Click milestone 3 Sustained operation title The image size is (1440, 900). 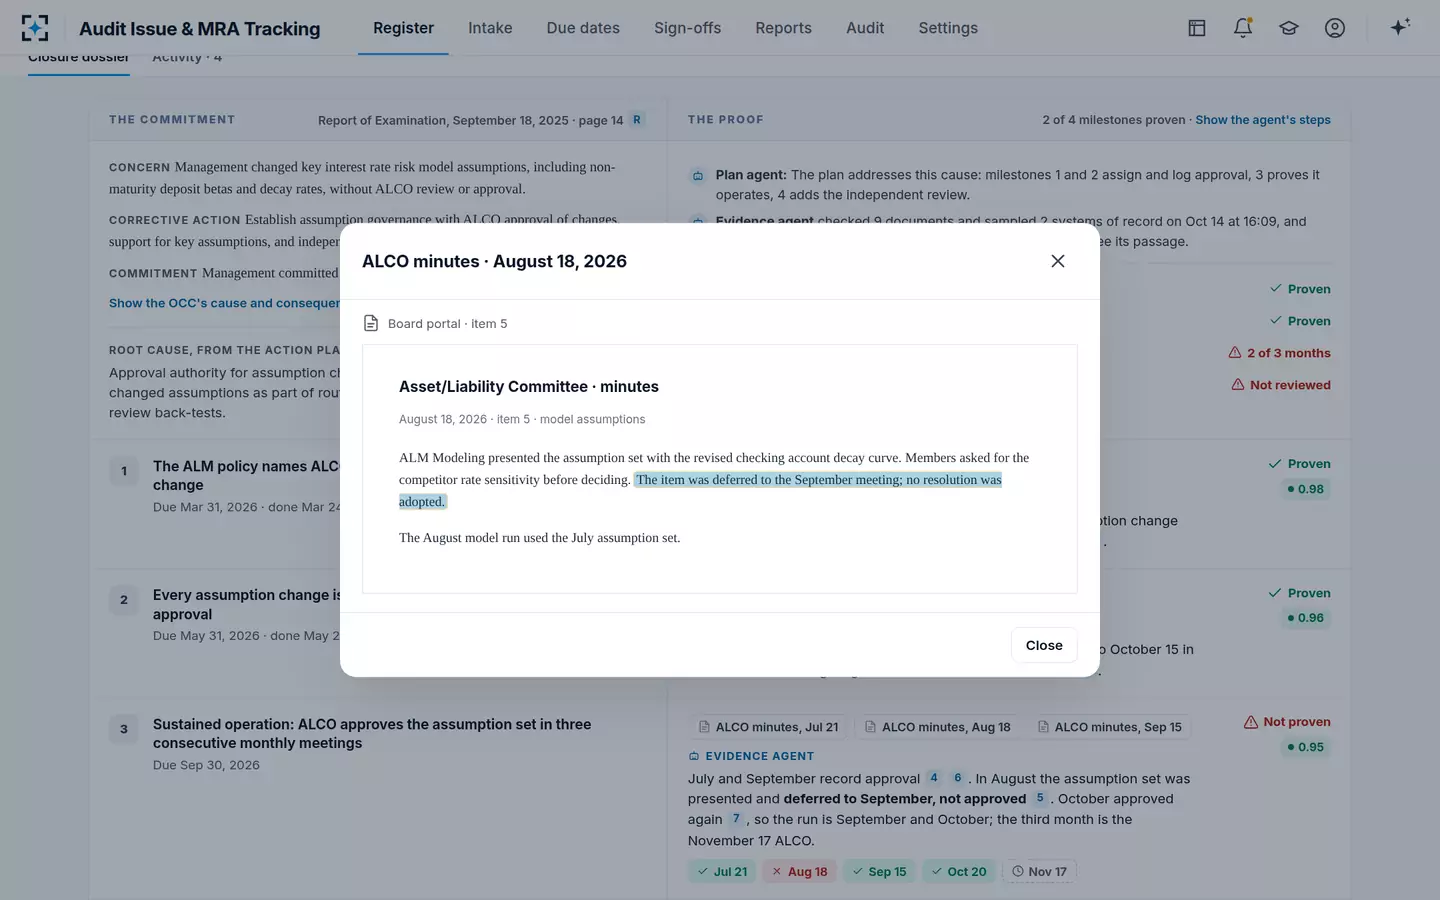tap(372, 733)
